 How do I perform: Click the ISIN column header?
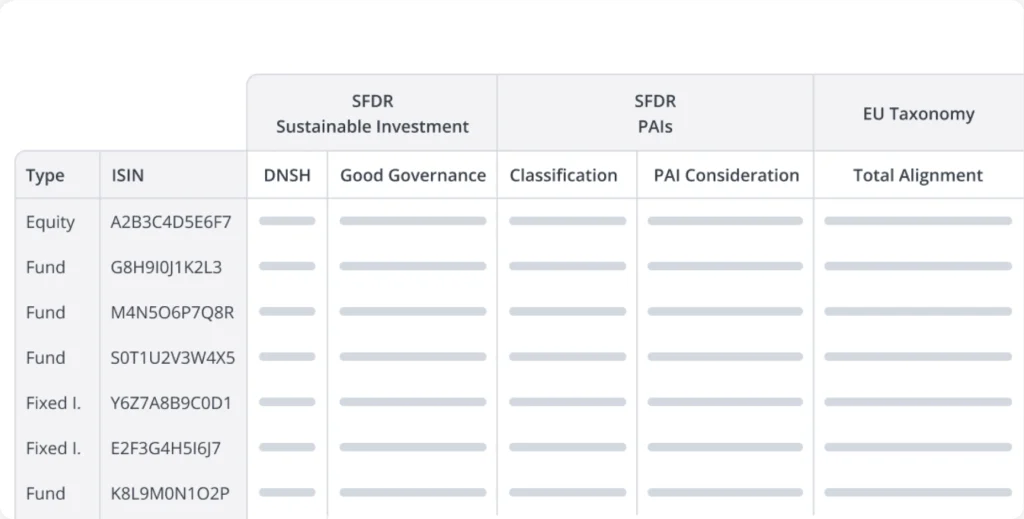tap(127, 176)
